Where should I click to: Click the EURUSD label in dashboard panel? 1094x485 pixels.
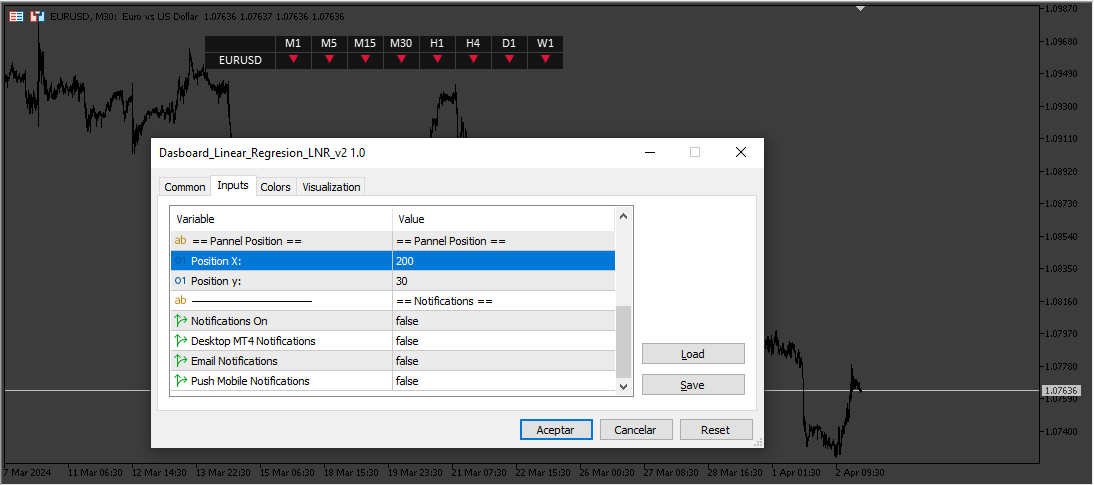click(x=240, y=60)
